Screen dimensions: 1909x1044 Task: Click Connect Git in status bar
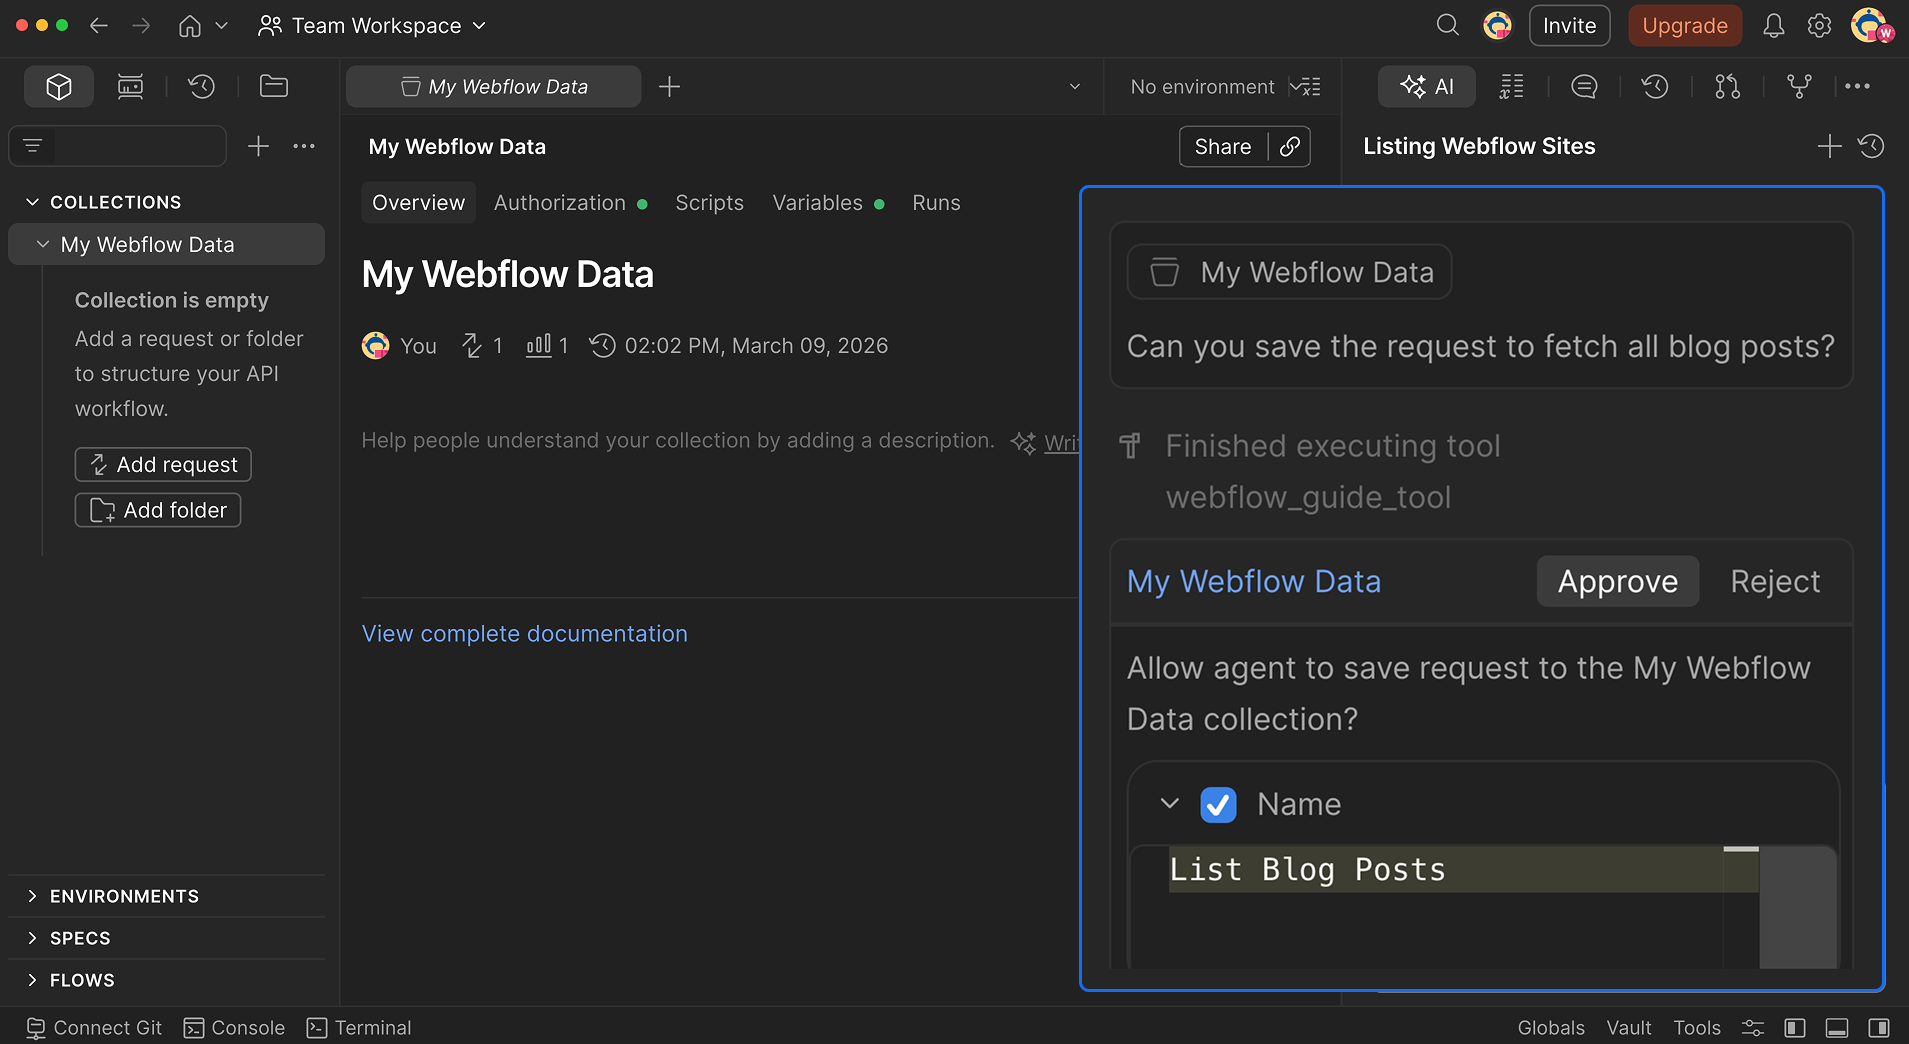pyautogui.click(x=94, y=1028)
